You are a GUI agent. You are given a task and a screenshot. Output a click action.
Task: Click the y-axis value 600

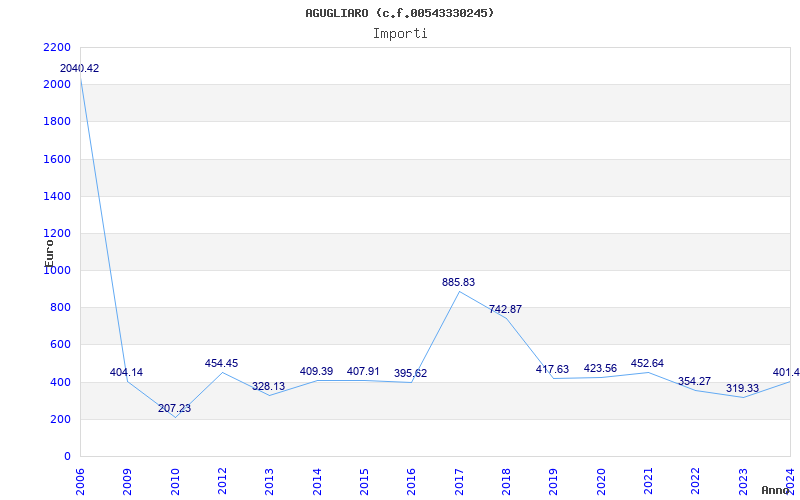click(60, 345)
